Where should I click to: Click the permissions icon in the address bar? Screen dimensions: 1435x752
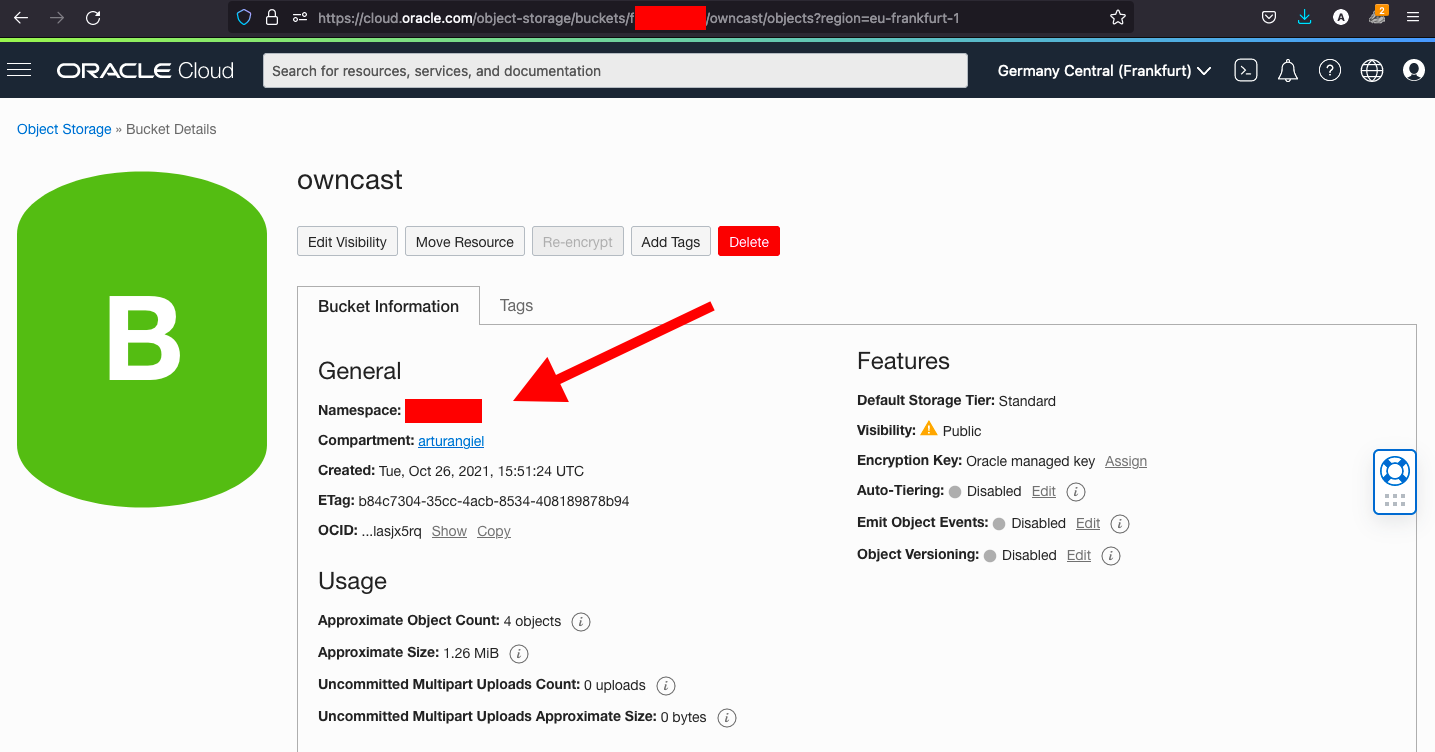tap(299, 18)
